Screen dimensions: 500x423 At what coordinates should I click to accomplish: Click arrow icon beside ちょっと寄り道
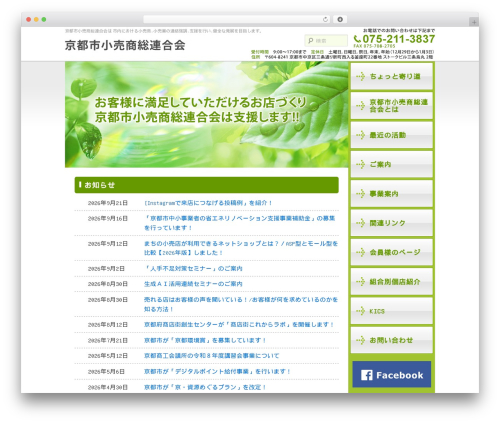[361, 76]
